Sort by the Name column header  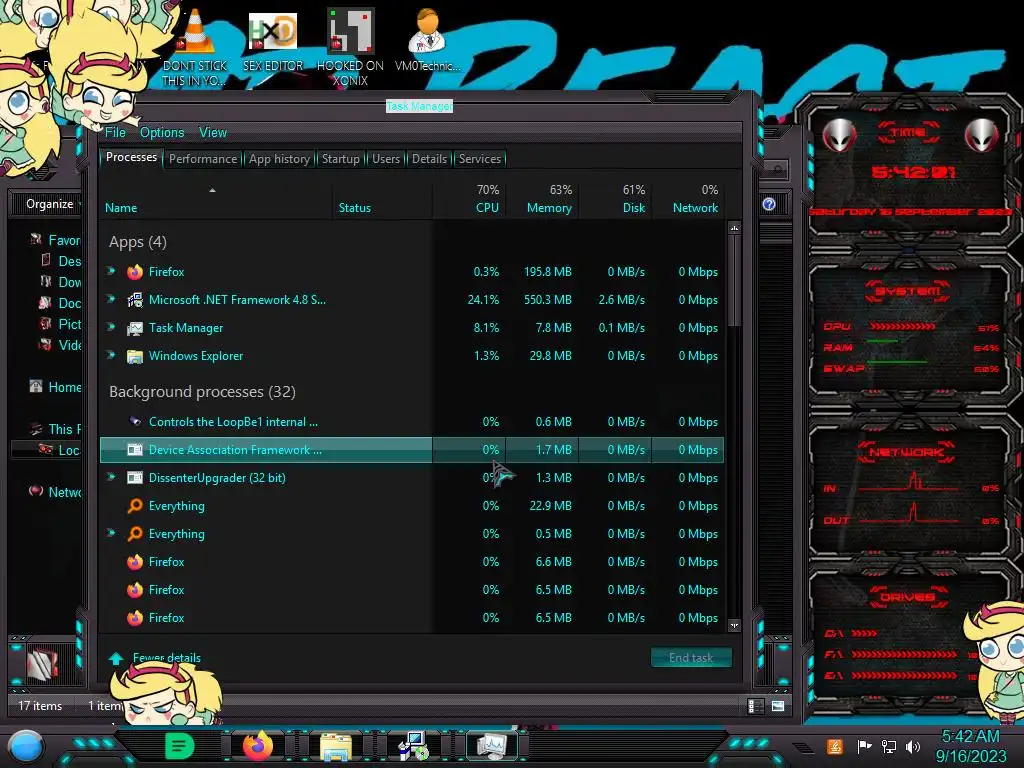point(121,208)
